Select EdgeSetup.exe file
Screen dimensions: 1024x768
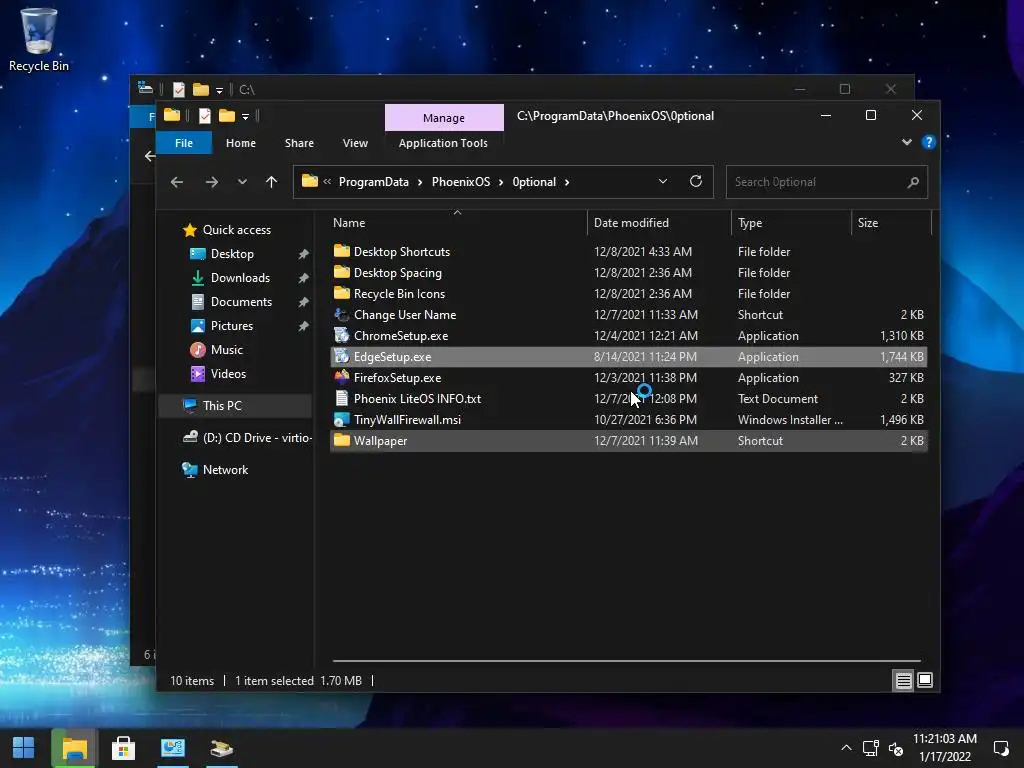click(628, 357)
